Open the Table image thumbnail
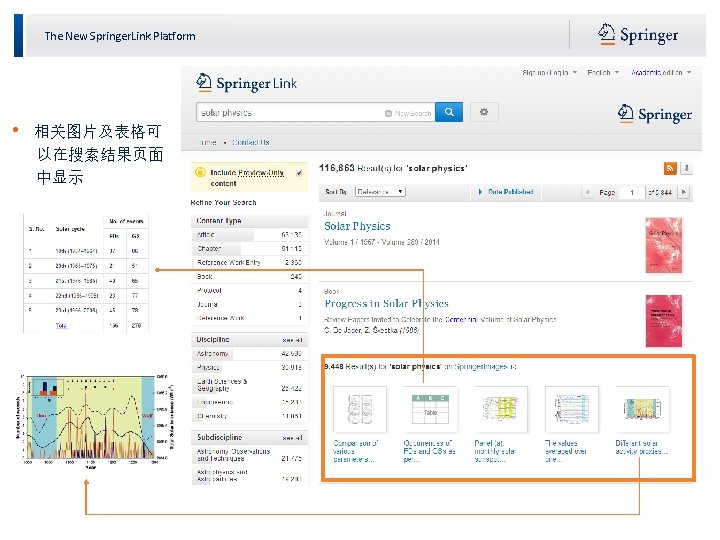Image resolution: width=720 pixels, height=540 pixels. click(x=430, y=409)
